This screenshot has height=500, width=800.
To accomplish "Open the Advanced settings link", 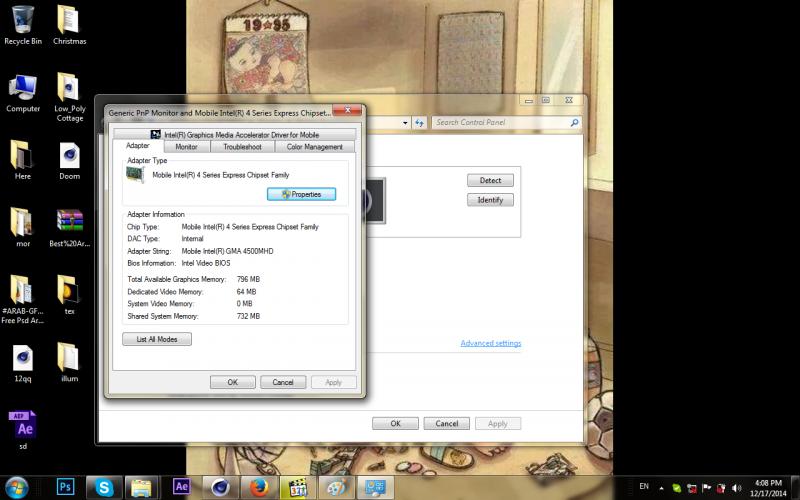I will (x=491, y=343).
